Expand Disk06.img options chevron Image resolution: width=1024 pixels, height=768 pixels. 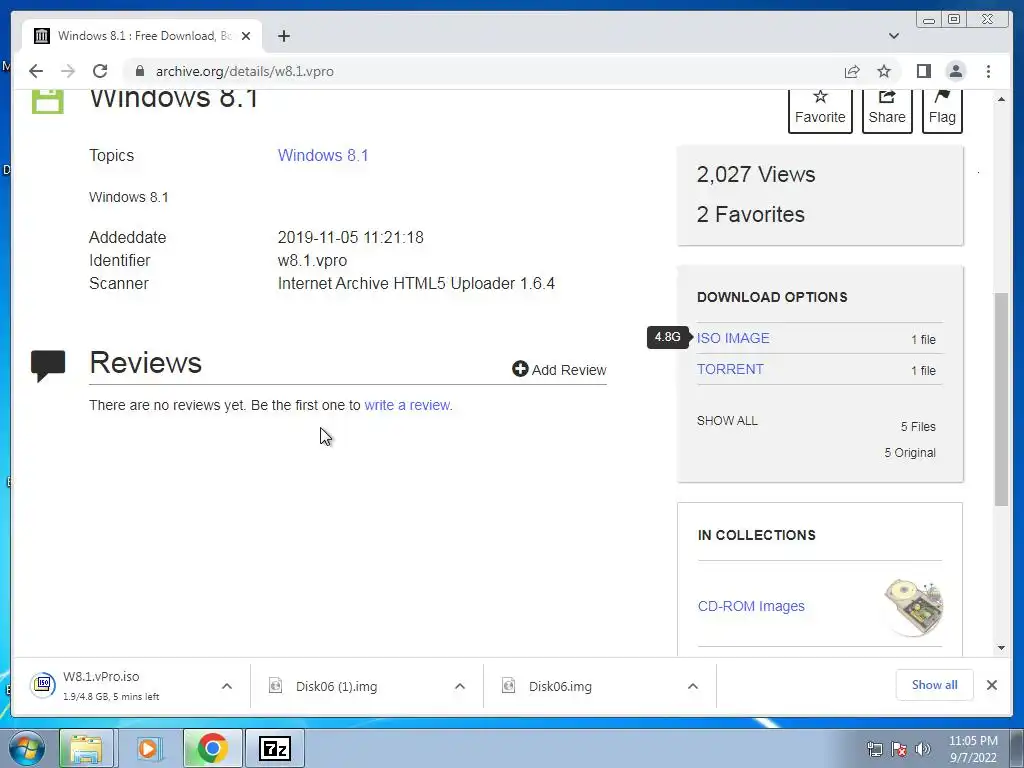(693, 686)
